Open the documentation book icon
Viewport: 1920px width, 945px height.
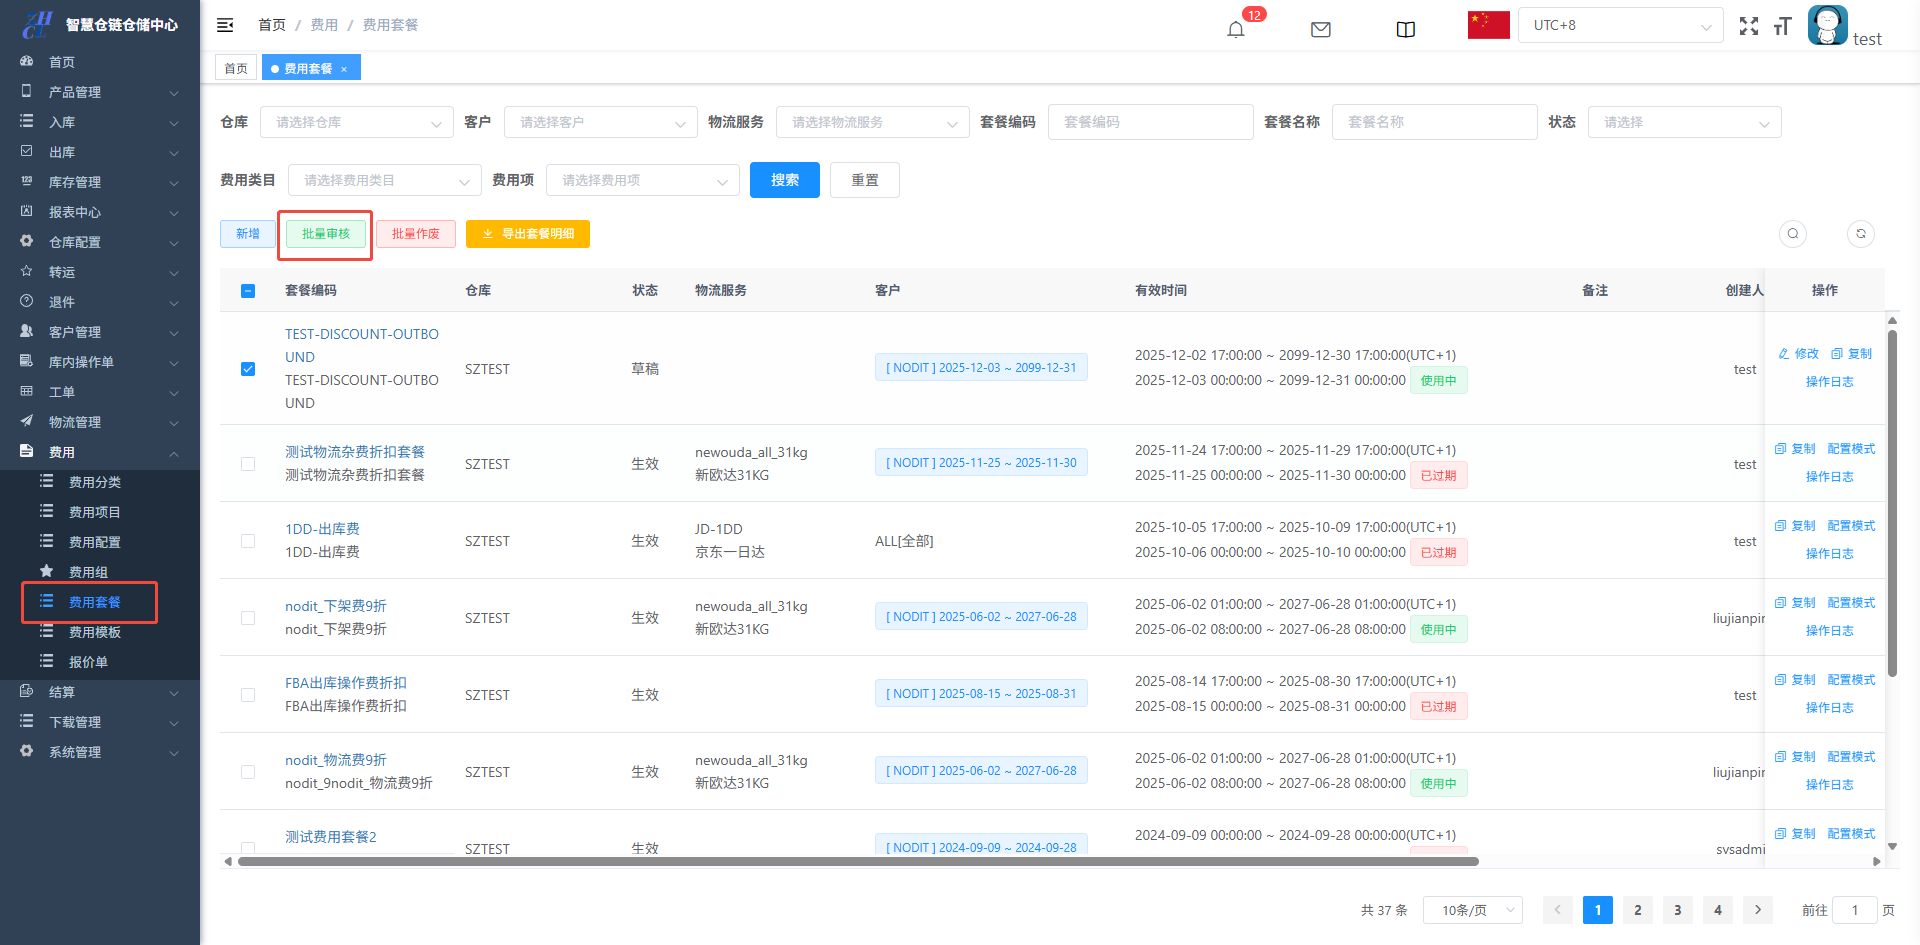click(x=1405, y=29)
